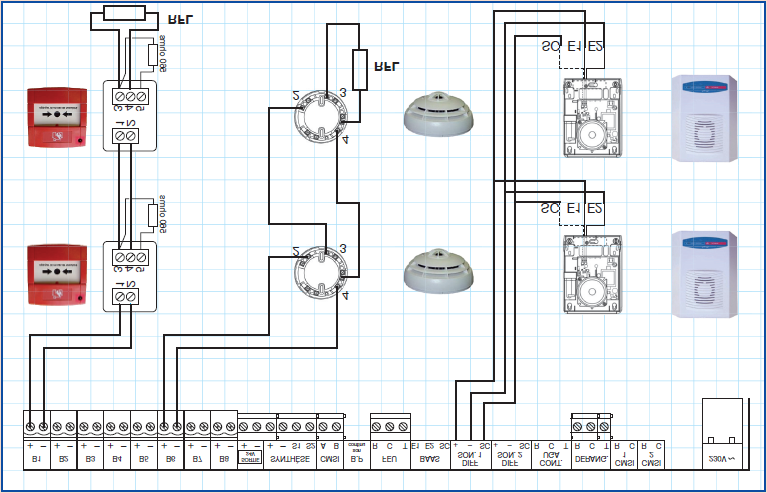Click the B8 terminal label
Image resolution: width=767 pixels, height=493 pixels.
(224, 459)
